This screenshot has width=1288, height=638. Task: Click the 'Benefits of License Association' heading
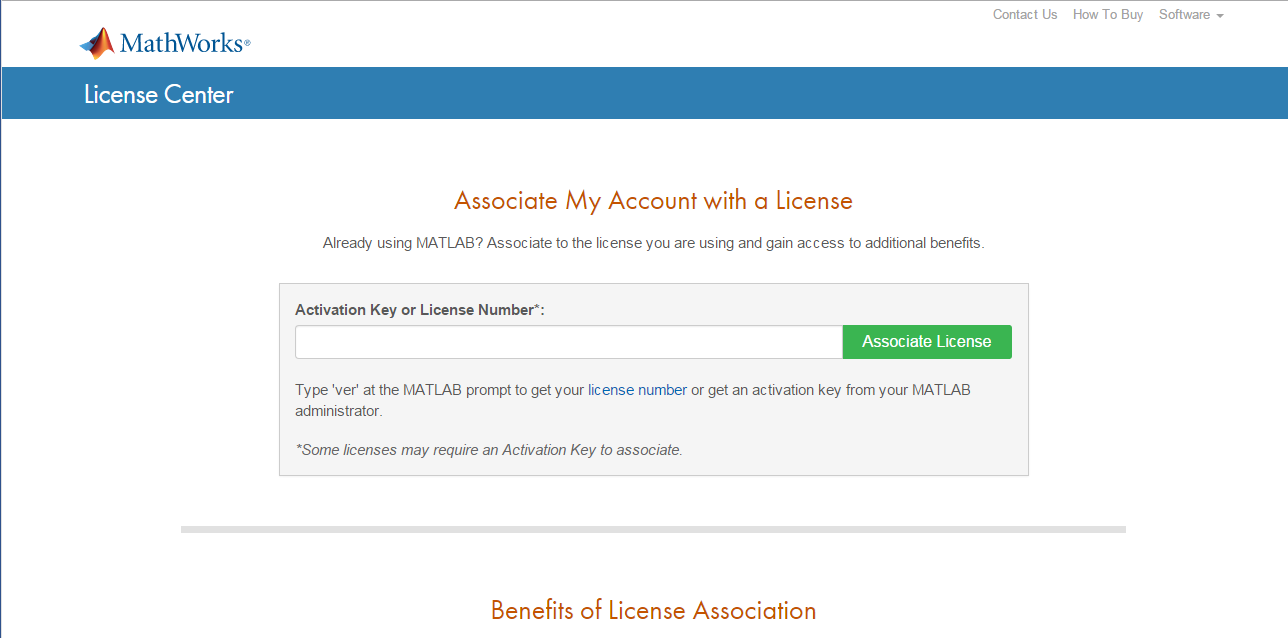click(x=653, y=610)
